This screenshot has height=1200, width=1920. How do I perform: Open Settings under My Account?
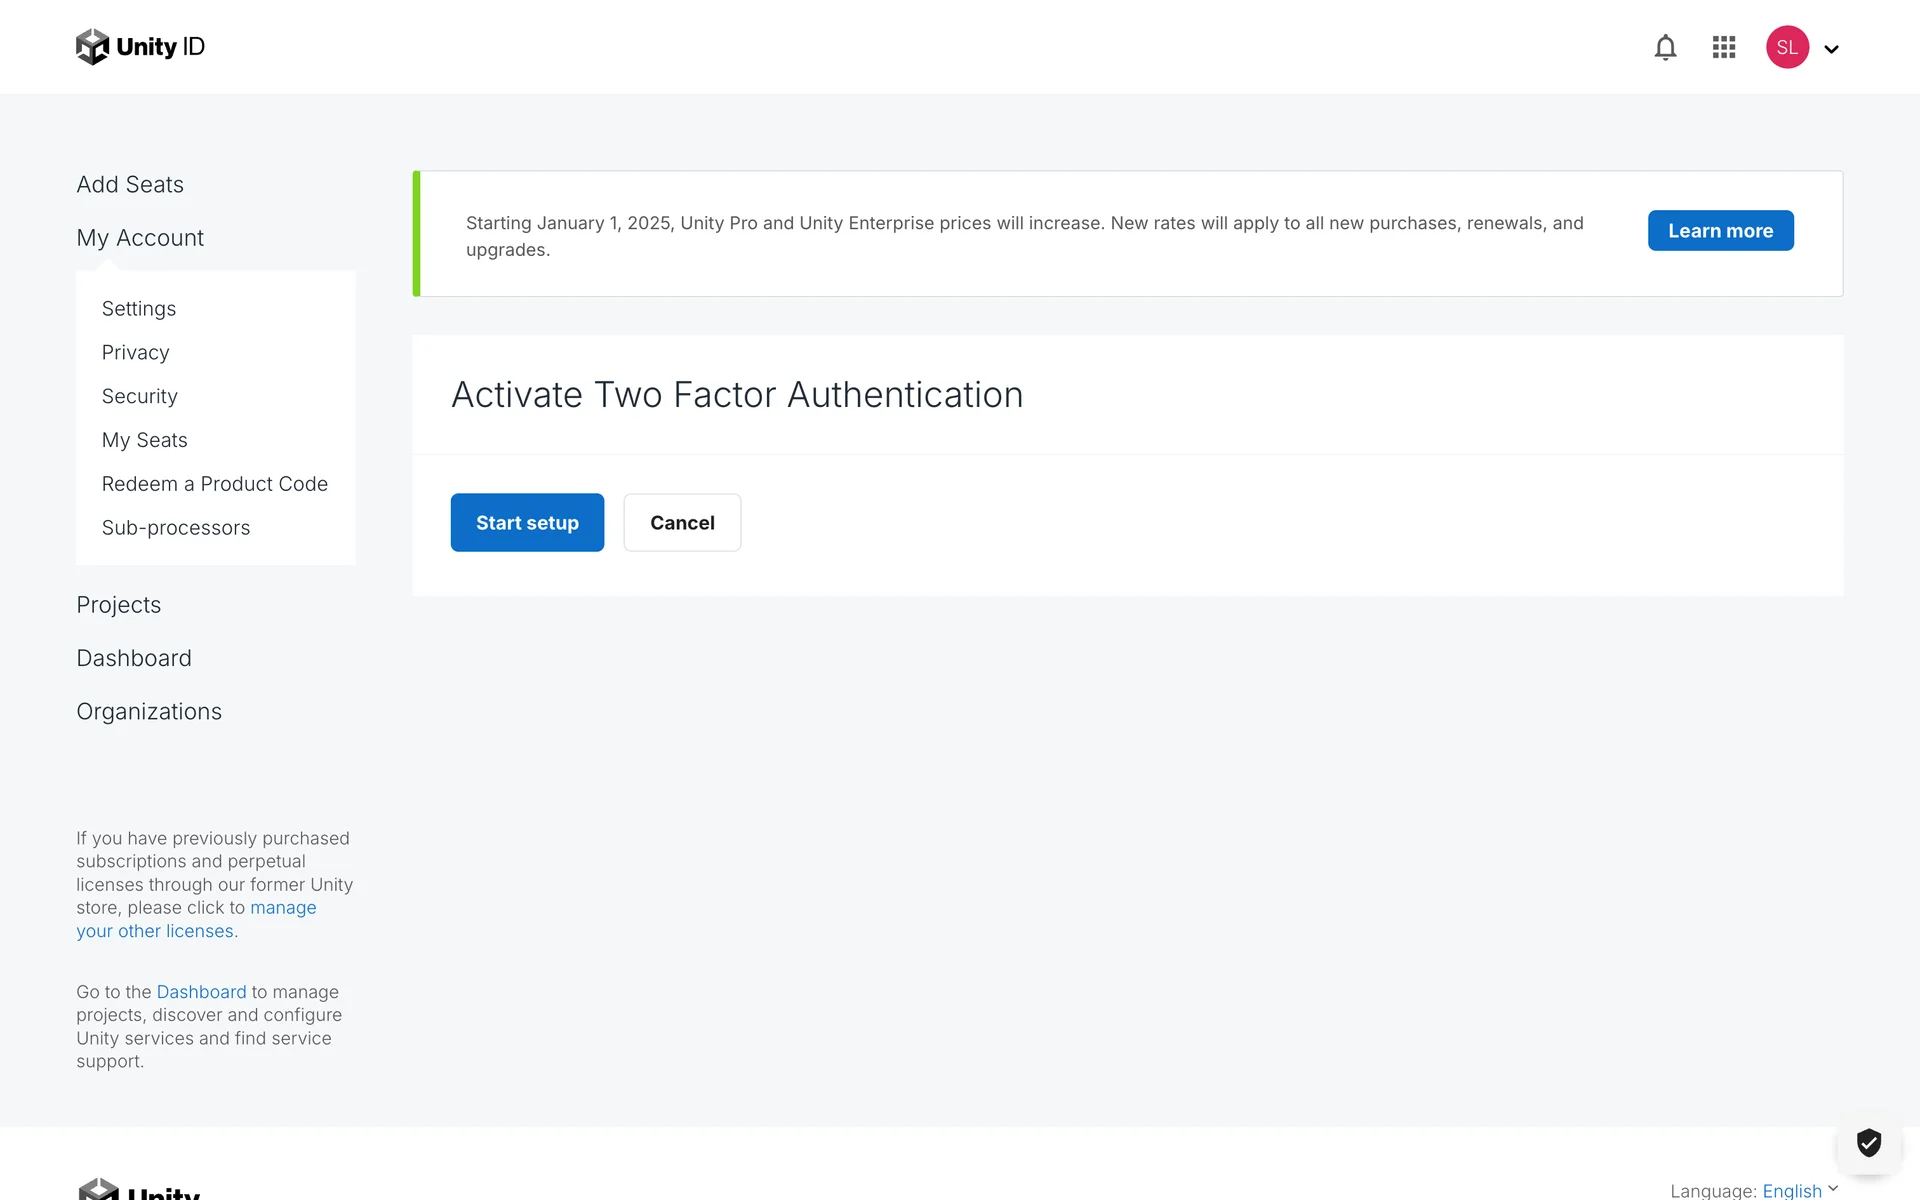[138, 309]
